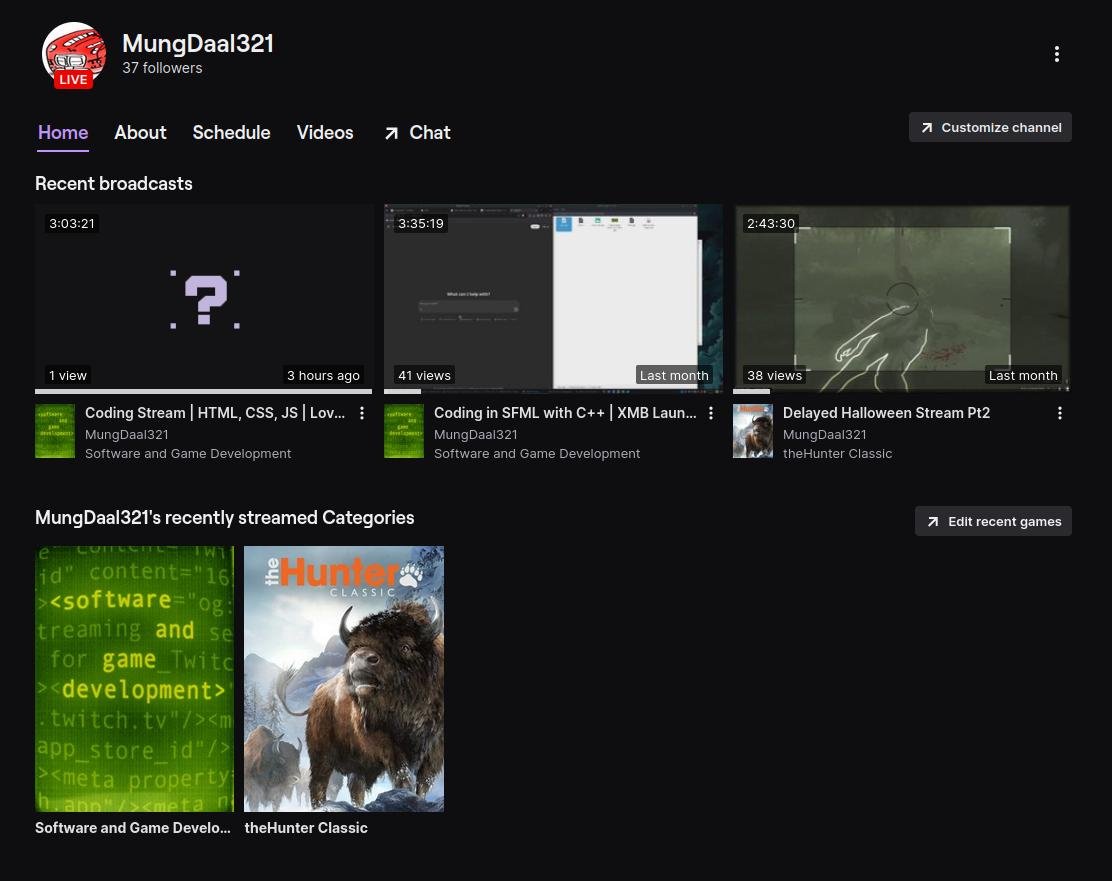Play the 3:35:19 broadcast thumbnail
The height and width of the screenshot is (881, 1112).
tap(553, 298)
